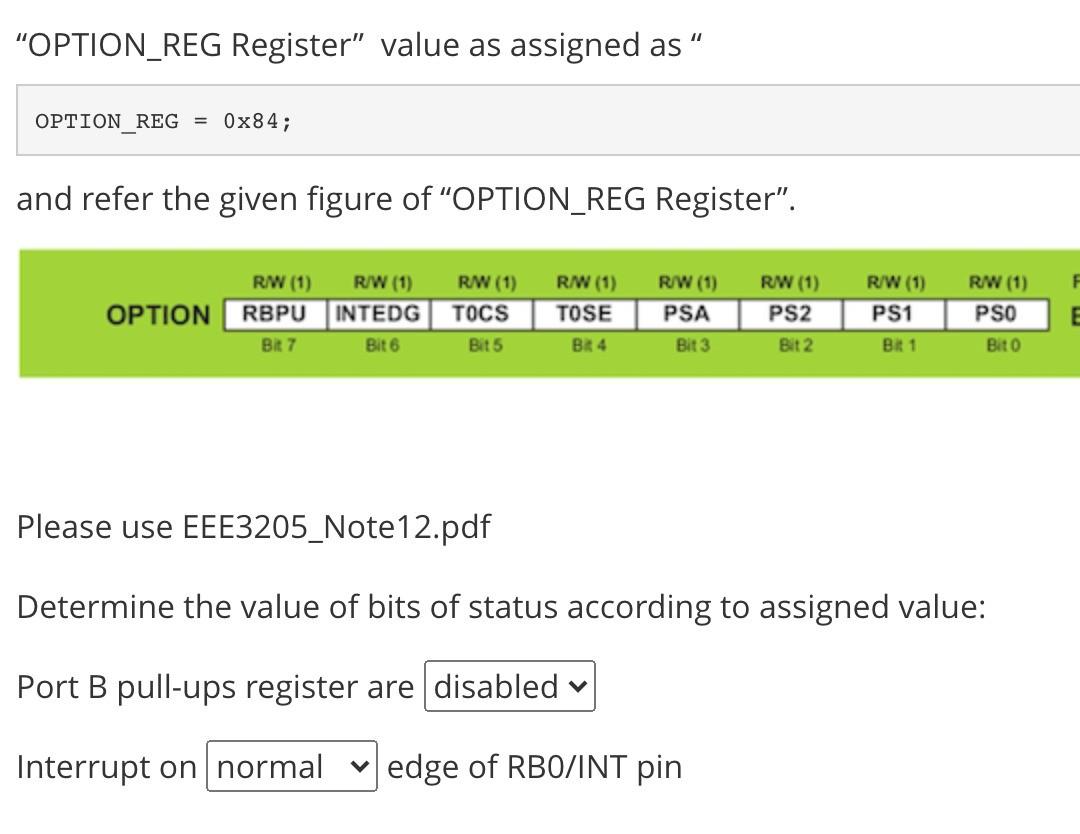
Task: Click the PS2 bit cell
Action: (x=790, y=313)
